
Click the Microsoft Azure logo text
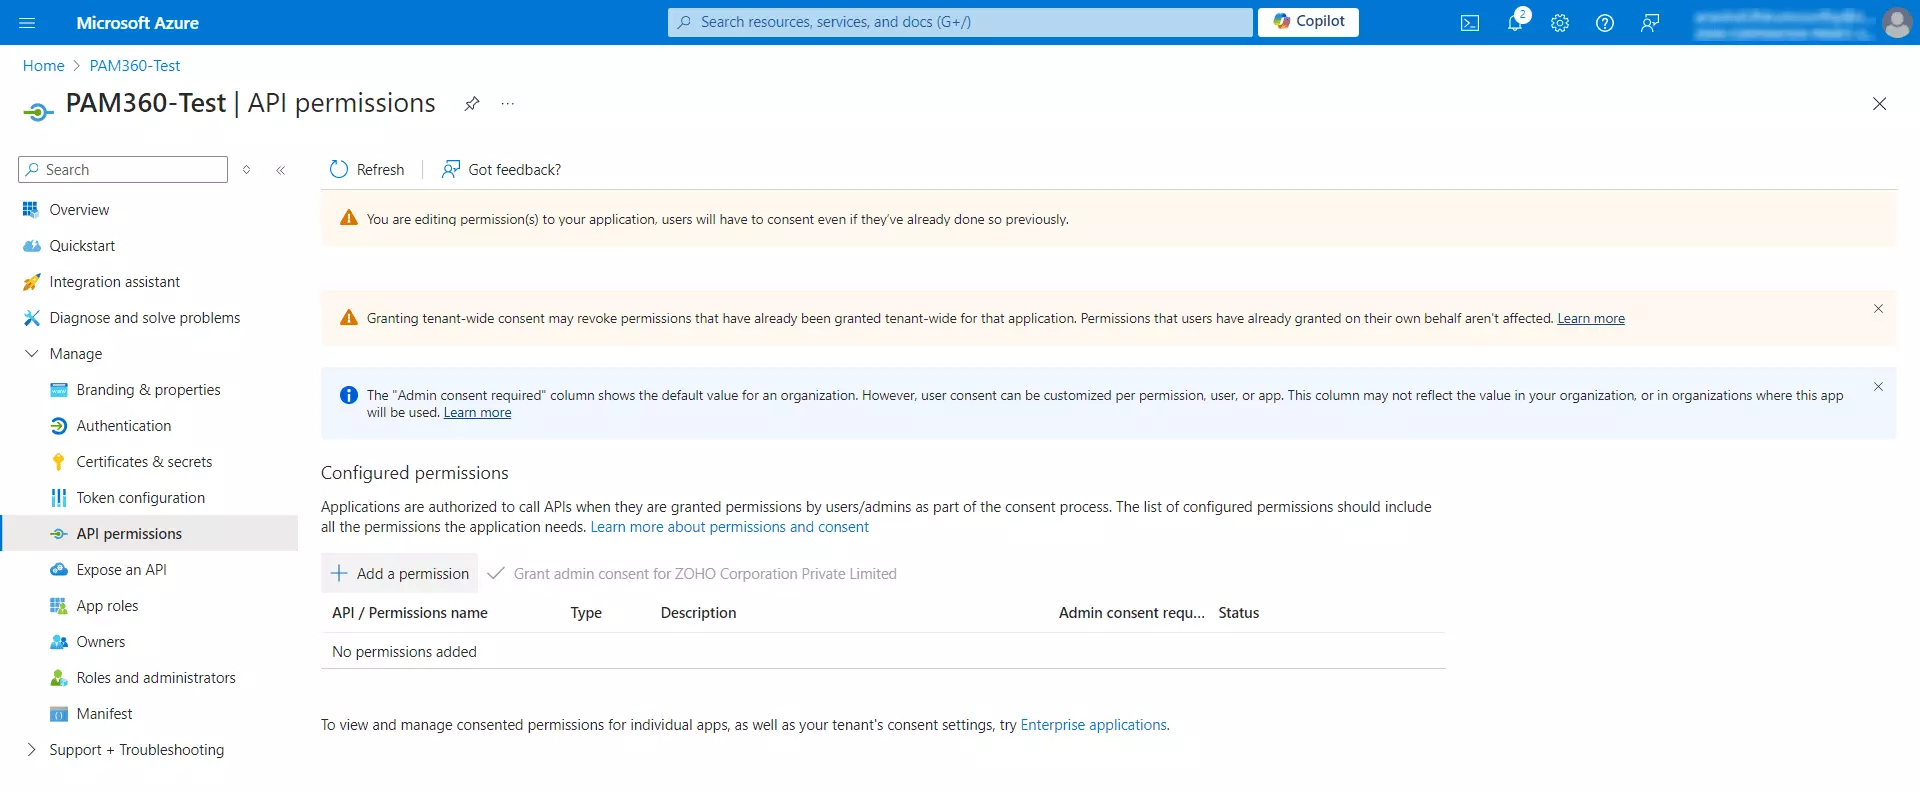tap(138, 23)
